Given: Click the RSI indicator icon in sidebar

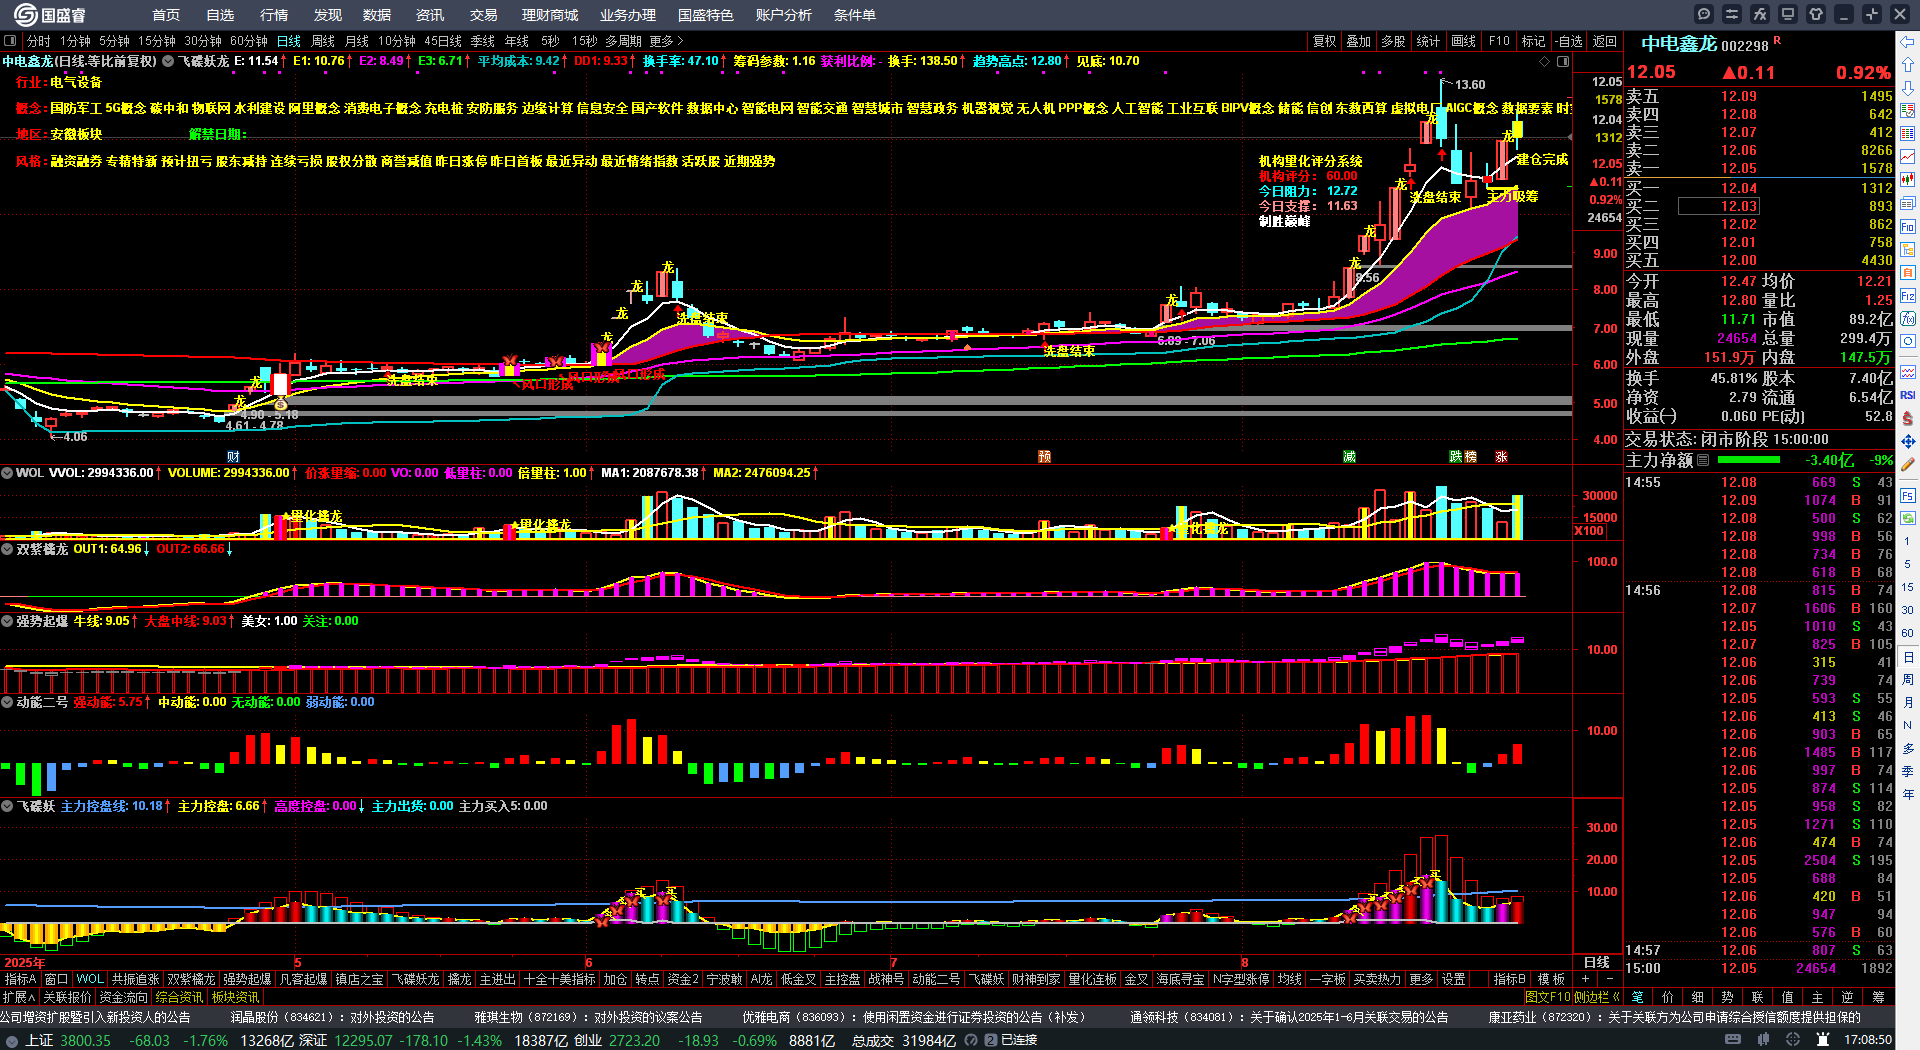Looking at the screenshot, I should 1908,395.
